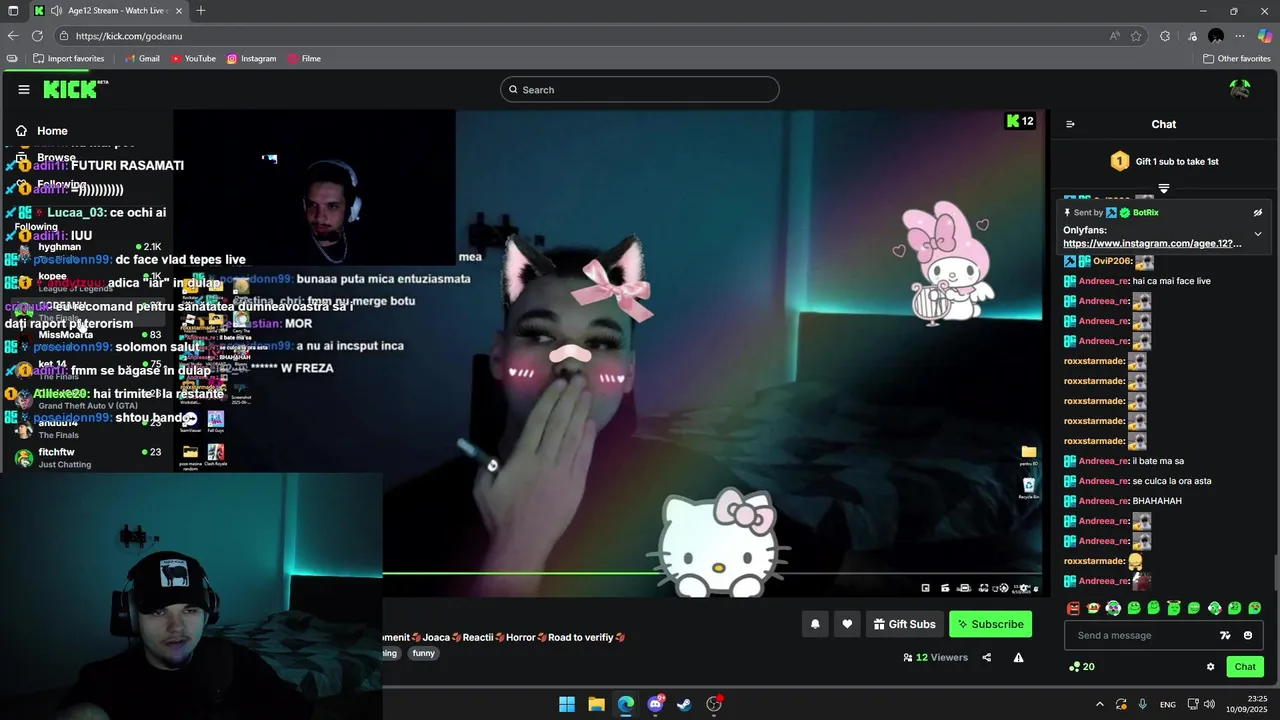Toggle mini player mode icon
The width and height of the screenshot is (1280, 720).
point(926,588)
